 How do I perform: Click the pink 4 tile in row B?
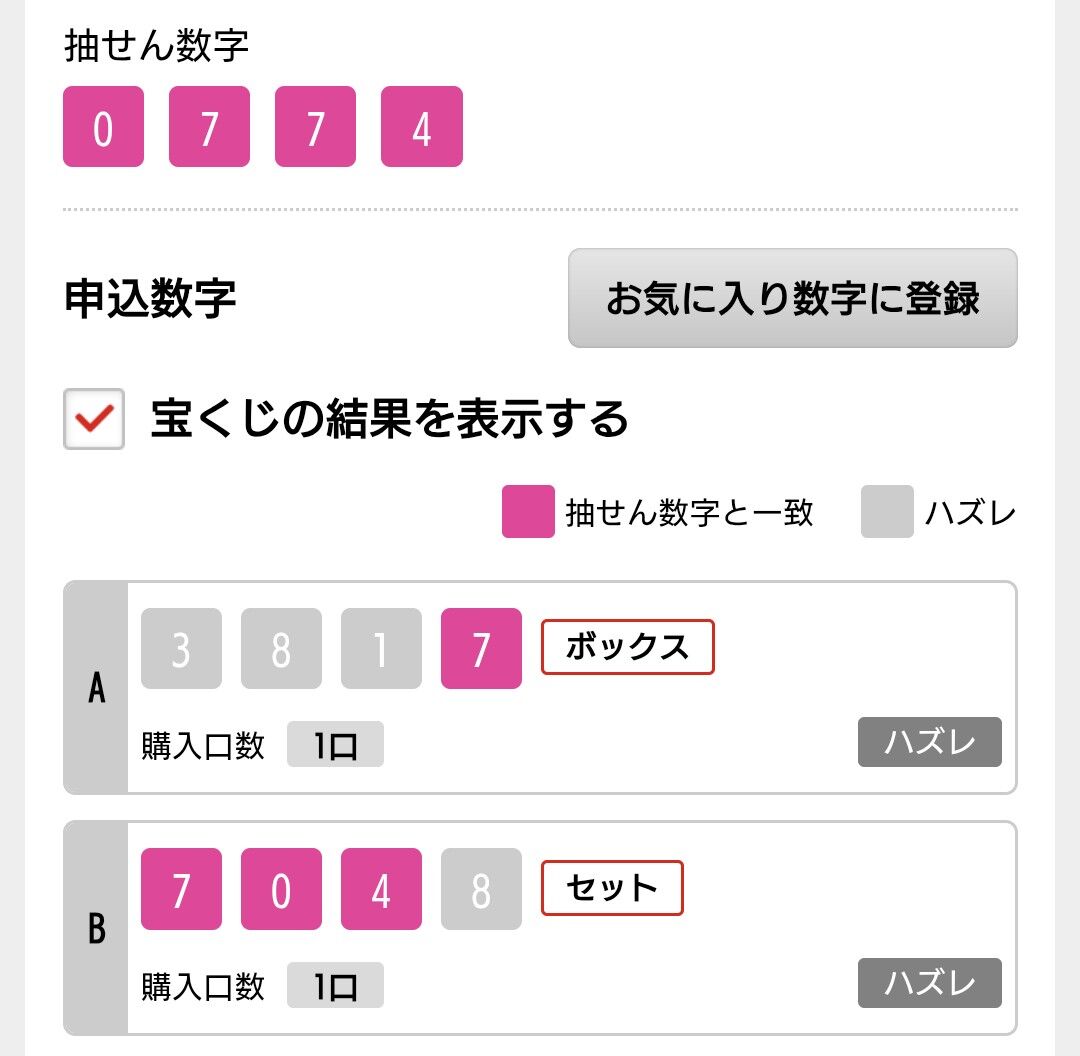(381, 889)
